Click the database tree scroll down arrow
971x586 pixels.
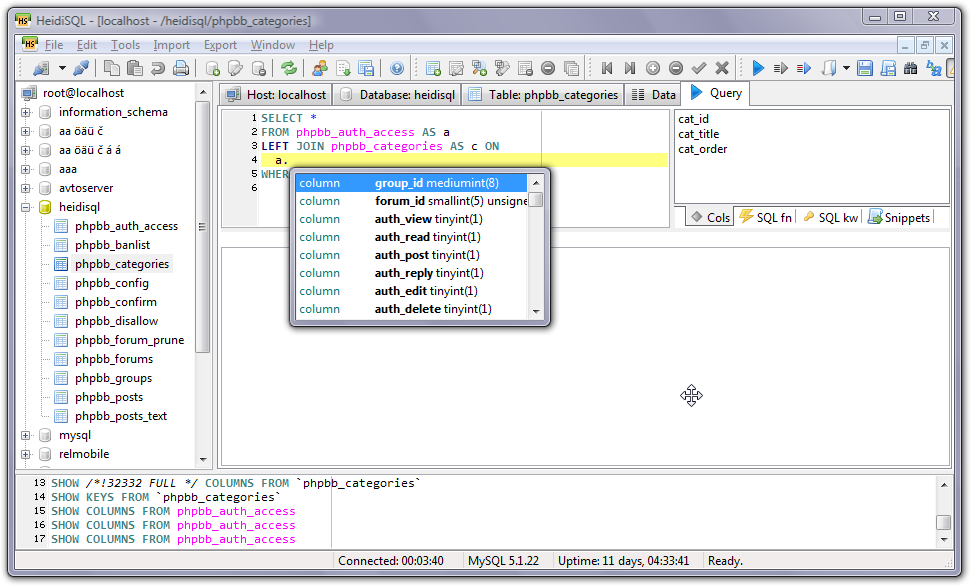[203, 460]
